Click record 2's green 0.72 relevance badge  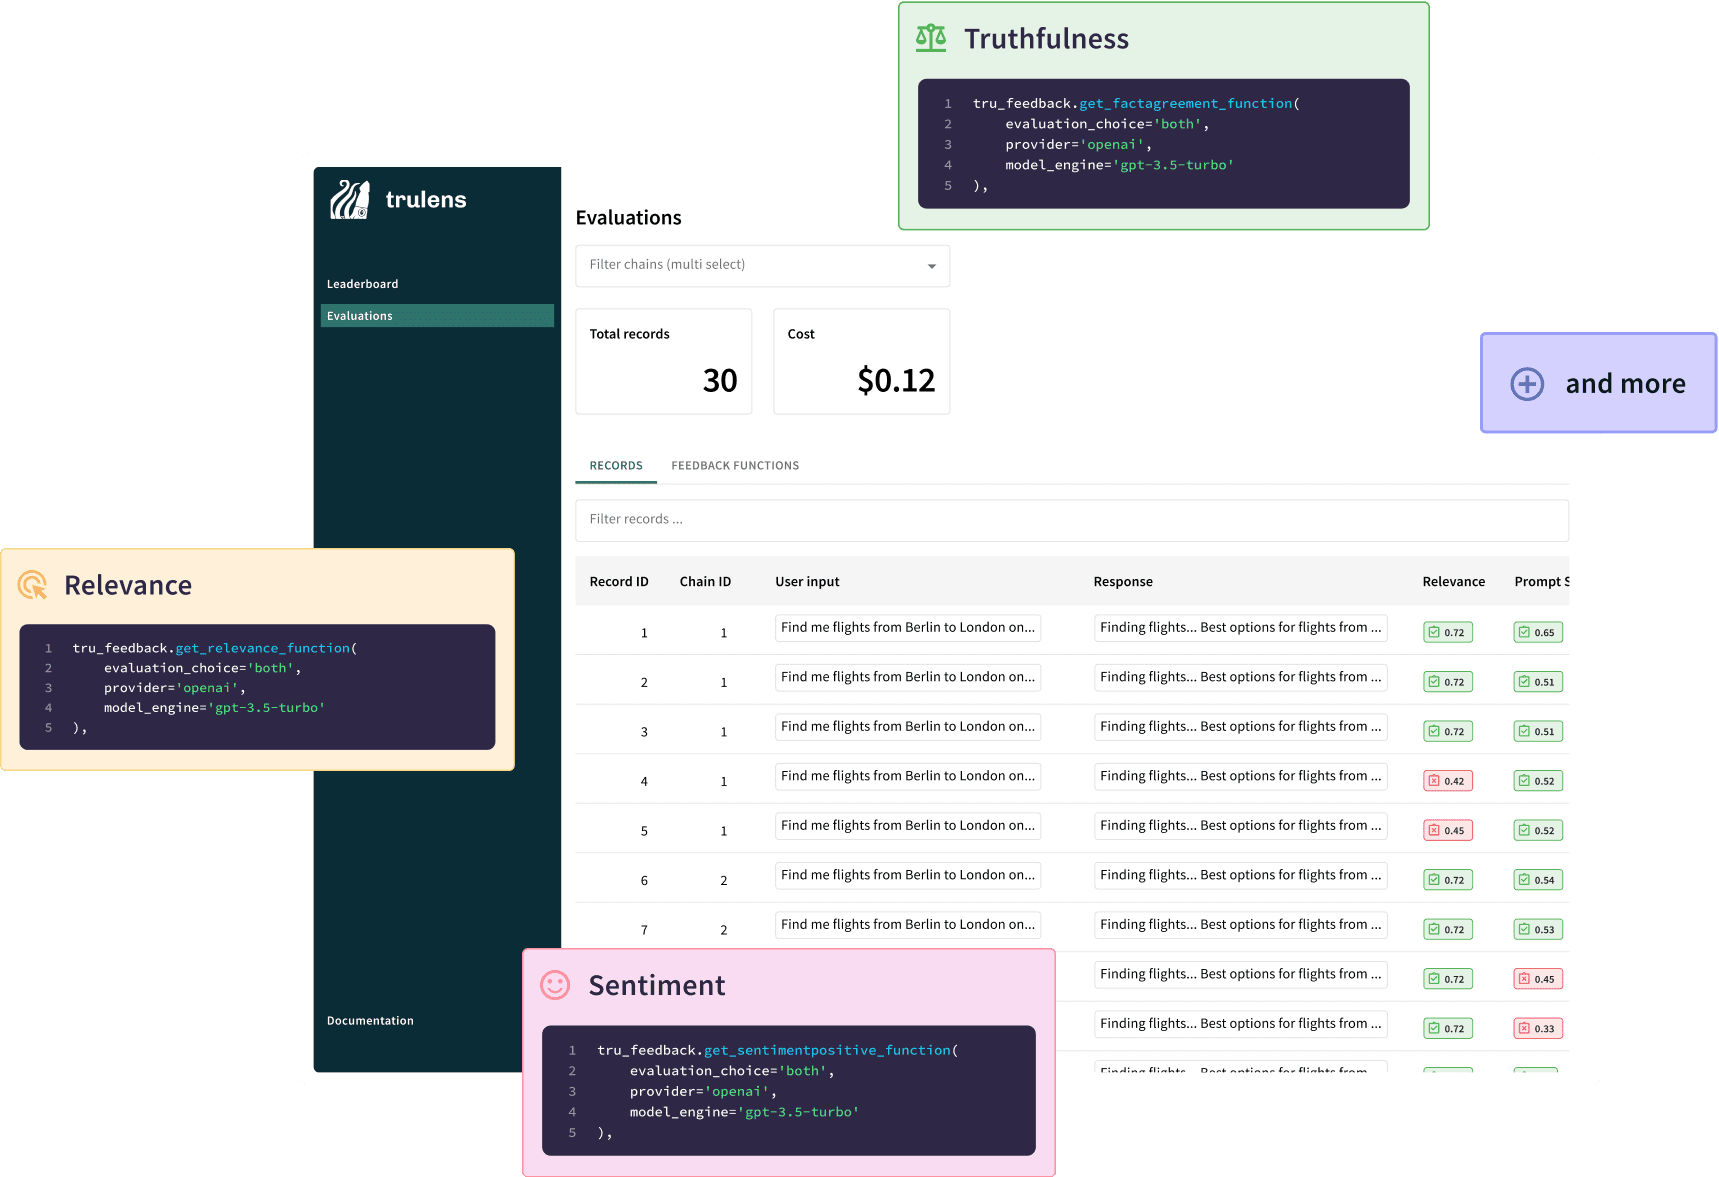[x=1447, y=682]
